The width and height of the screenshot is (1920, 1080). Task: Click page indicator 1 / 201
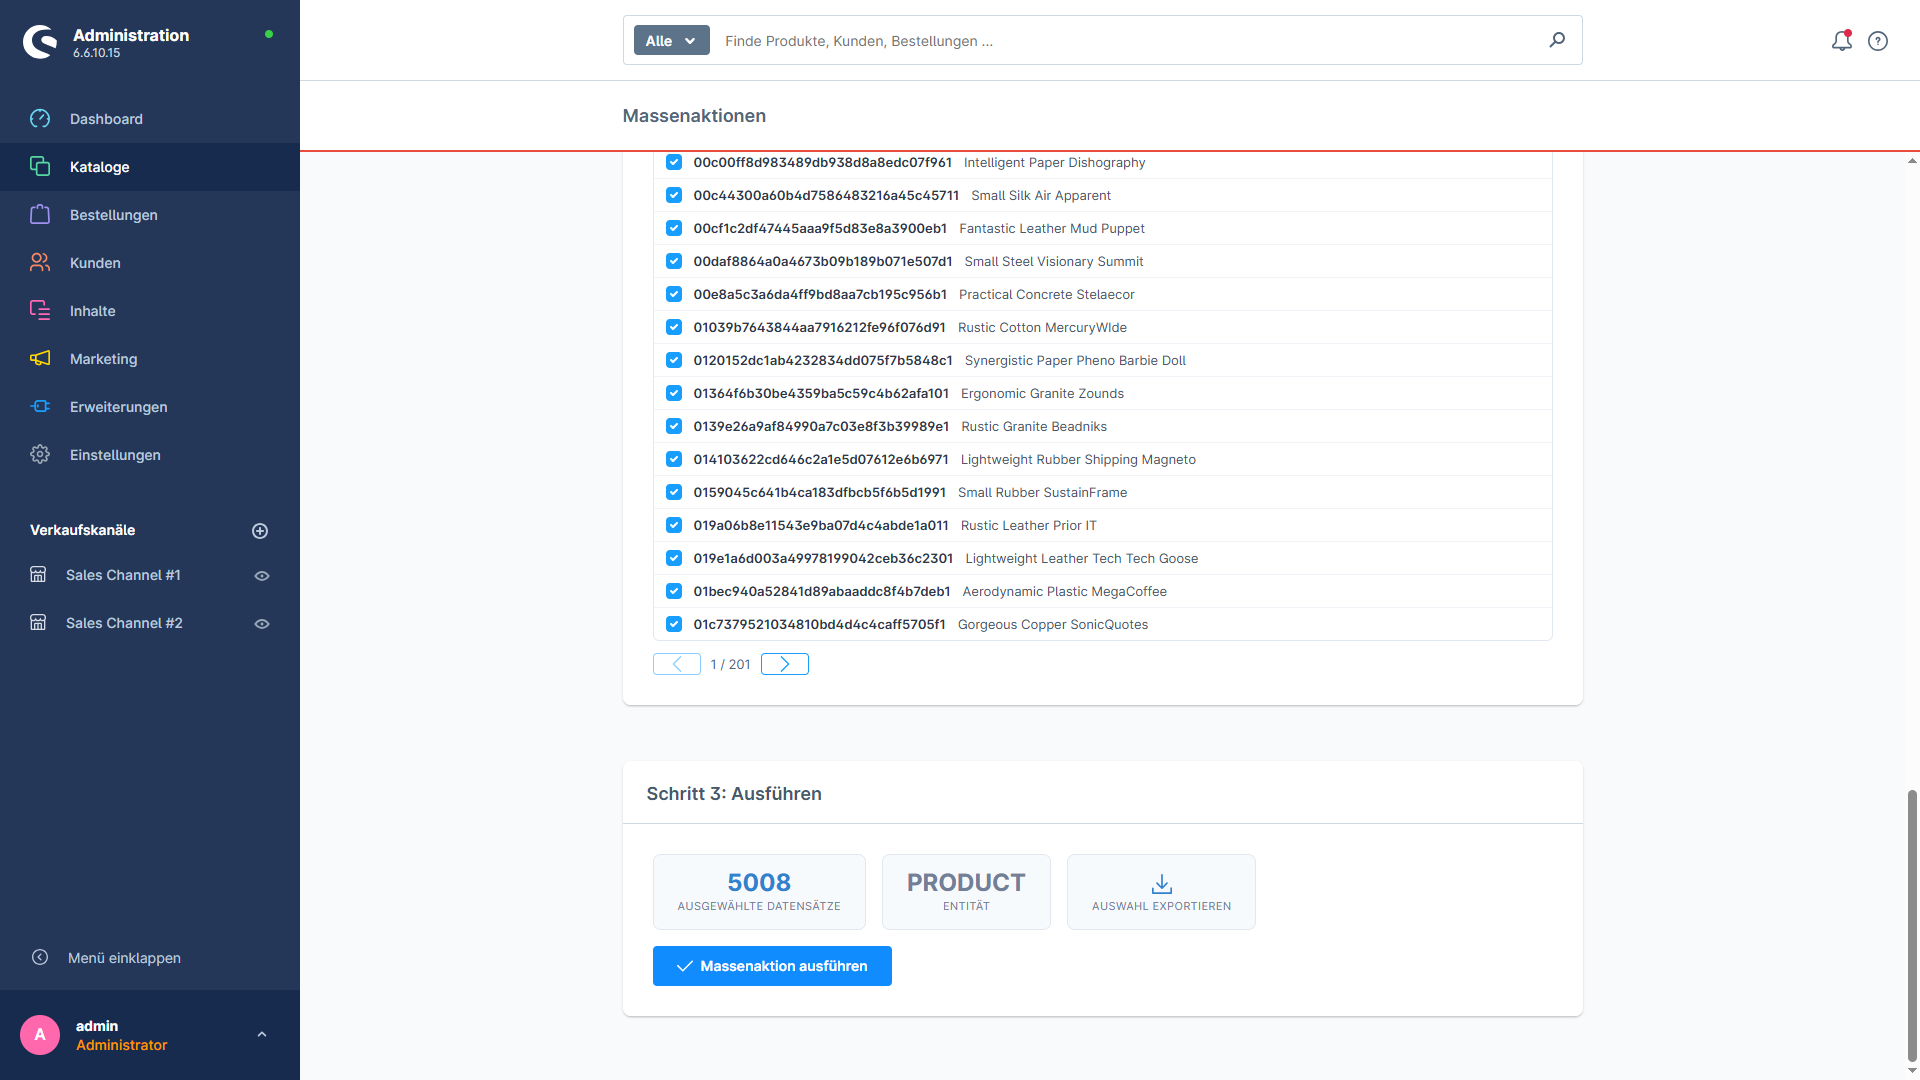coord(730,664)
